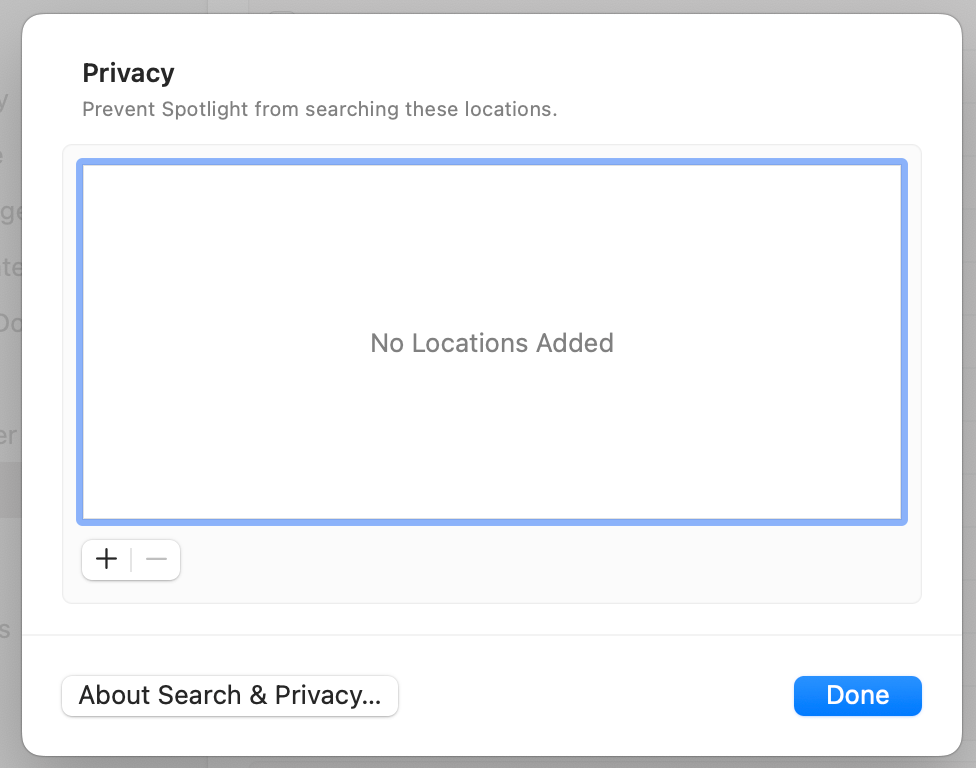Viewport: 976px width, 768px height.
Task: Learn more with About Search & Privacy button
Action: (230, 696)
